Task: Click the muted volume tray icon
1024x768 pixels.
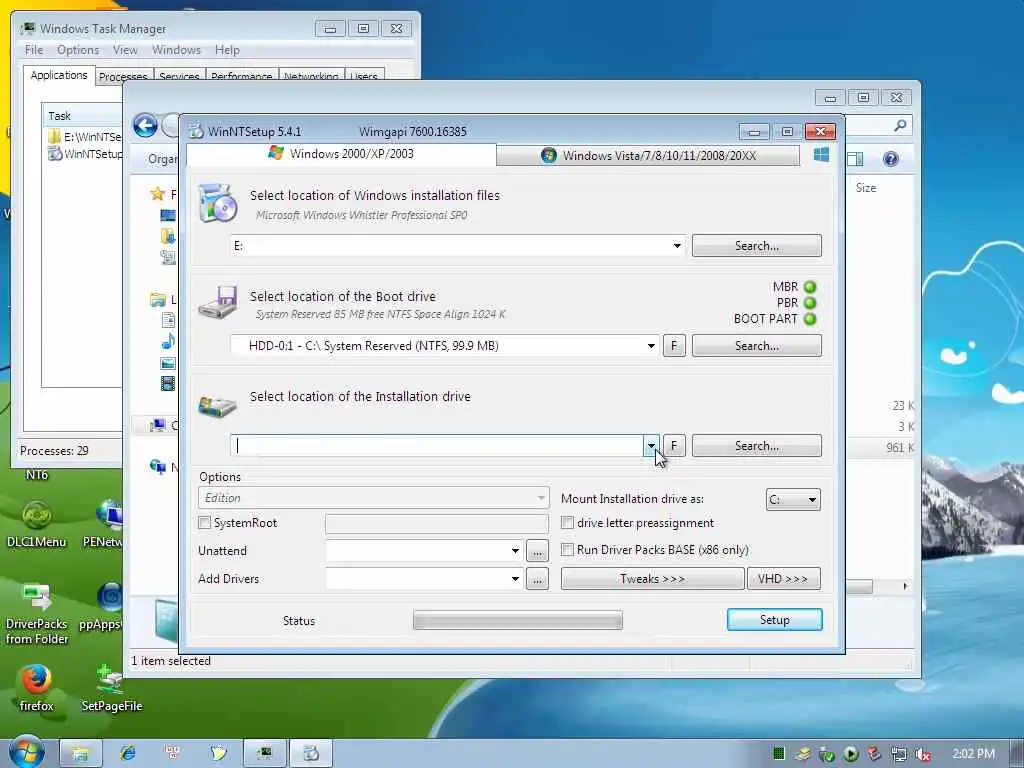Action: 923,754
